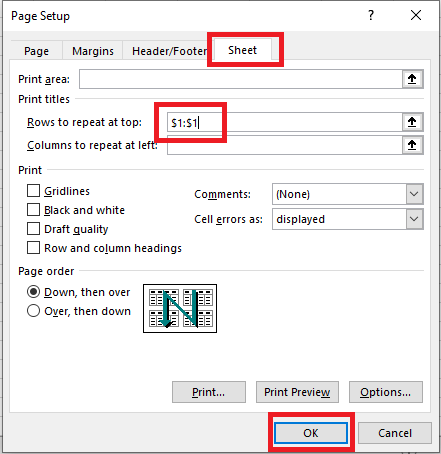Collapse dialog via Print area range icon
Image resolution: width=441 pixels, height=454 pixels.
click(x=412, y=79)
